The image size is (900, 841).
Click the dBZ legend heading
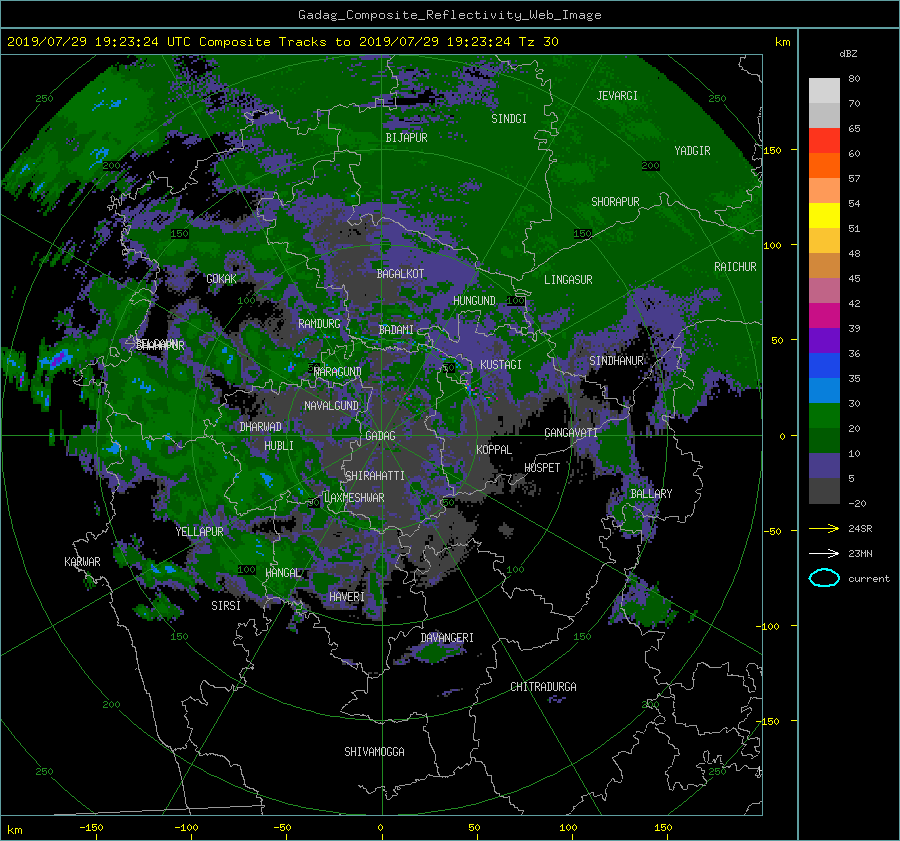tap(848, 54)
